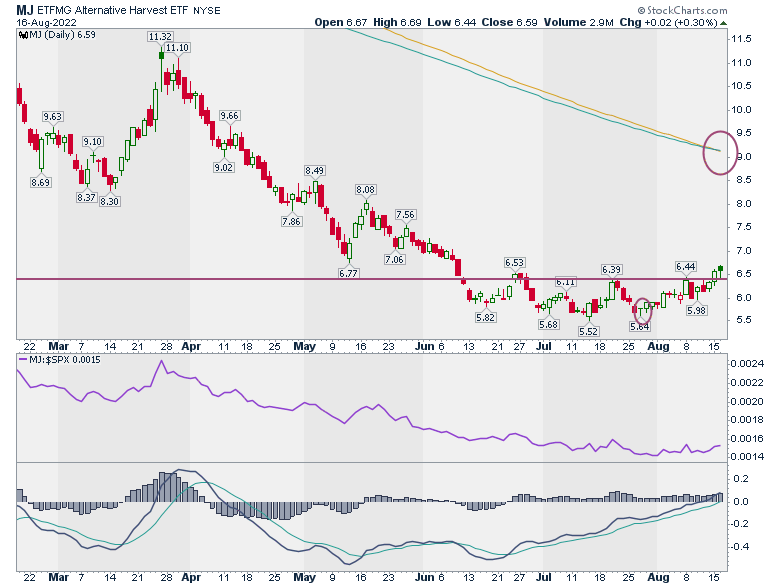Click the 7.56 high price label
This screenshot has height=586, width=780.
(405, 214)
